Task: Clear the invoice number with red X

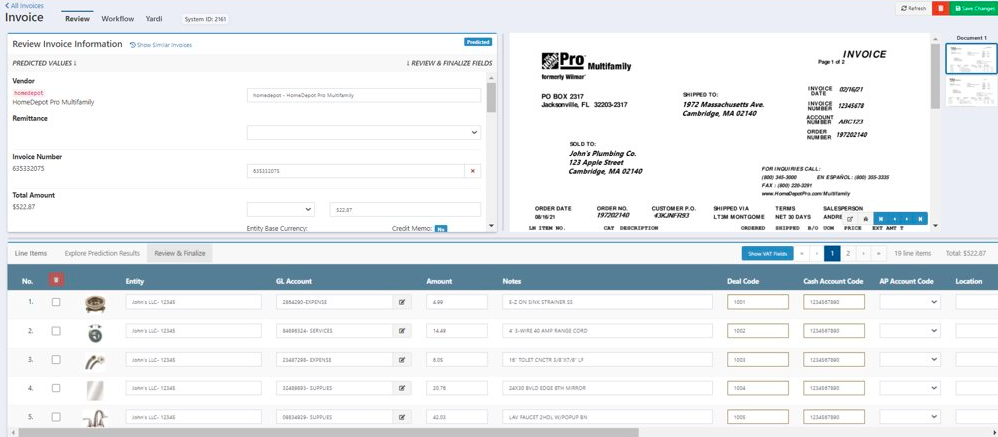Action: pos(473,171)
